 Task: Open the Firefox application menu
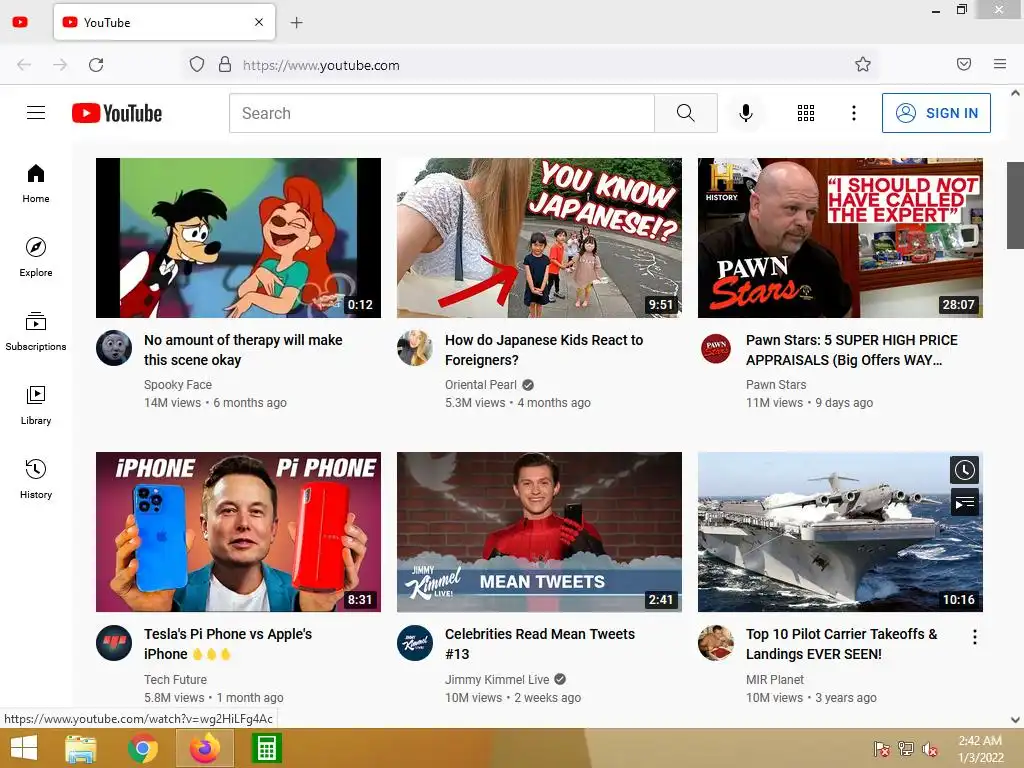pyautogui.click(x=1000, y=64)
